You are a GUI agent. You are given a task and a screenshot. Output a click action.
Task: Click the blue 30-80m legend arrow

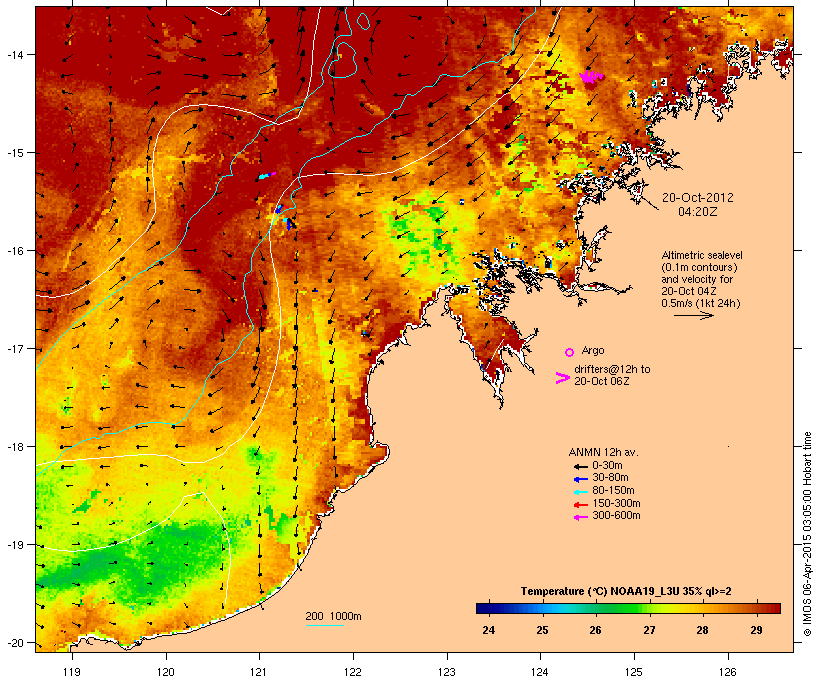click(580, 479)
